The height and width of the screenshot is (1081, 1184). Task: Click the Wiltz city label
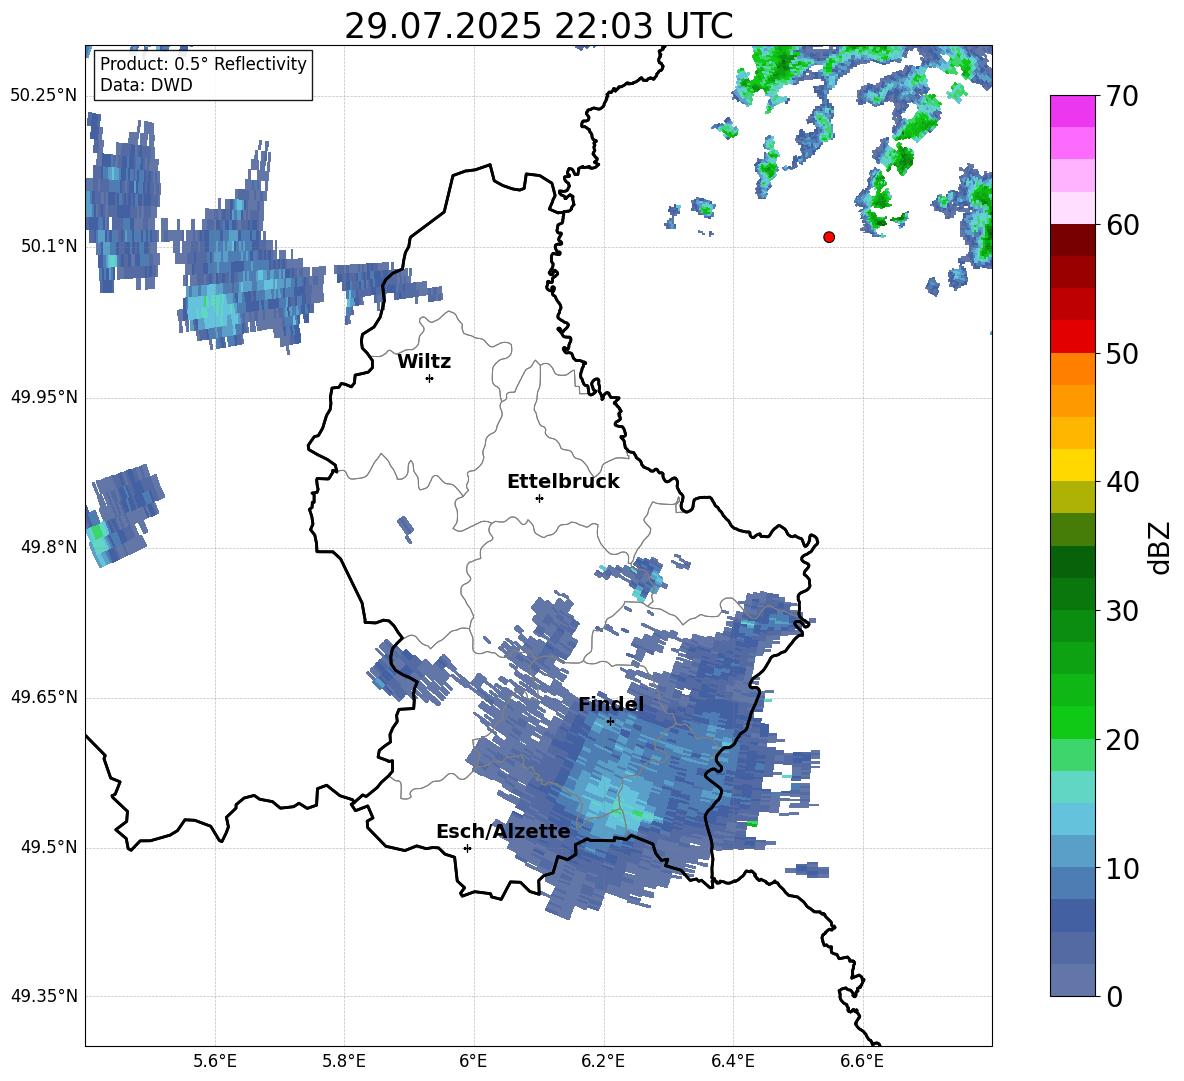(424, 362)
